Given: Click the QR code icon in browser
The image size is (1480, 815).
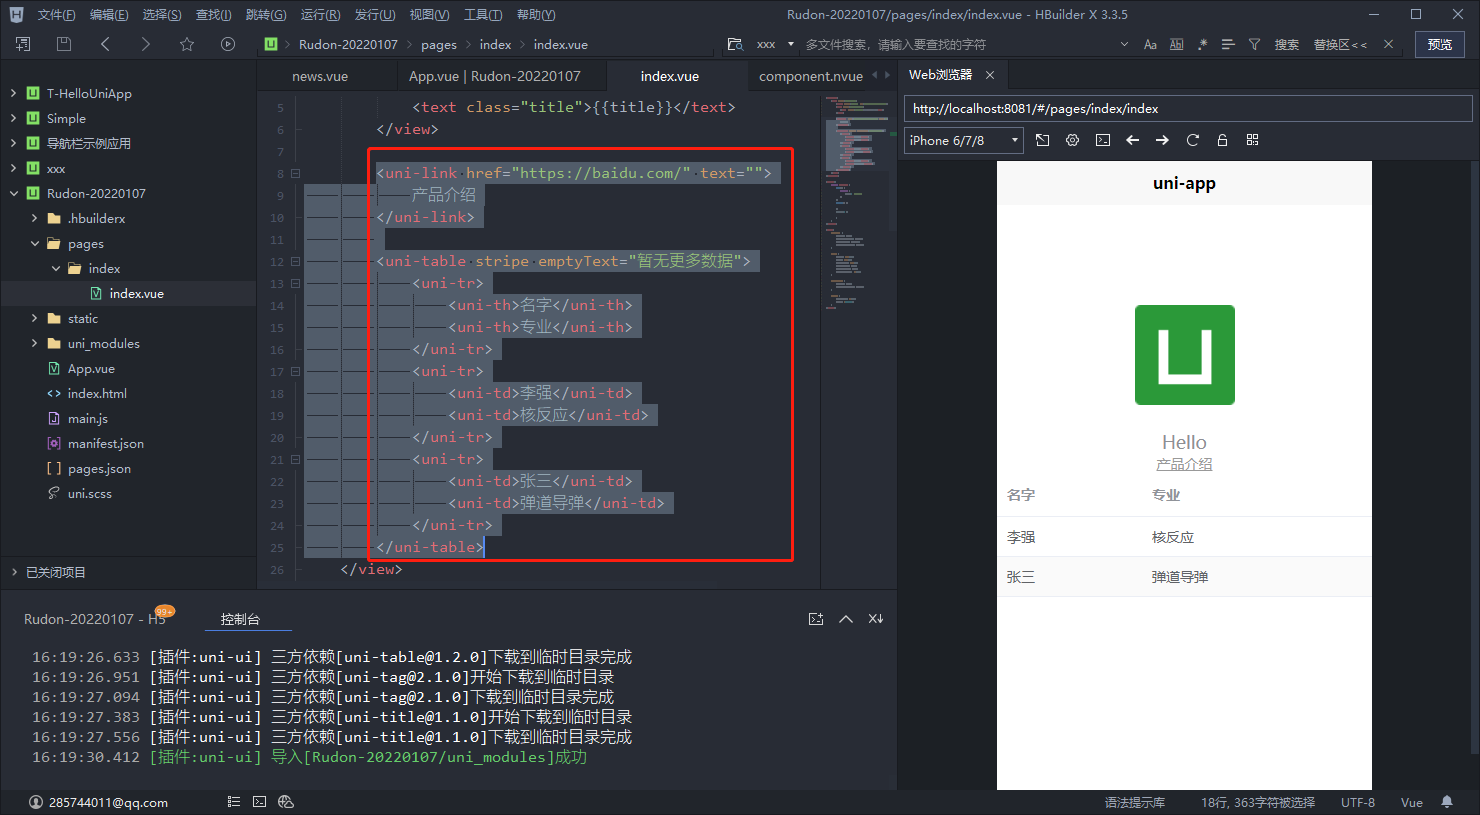Looking at the screenshot, I should pos(1252,140).
